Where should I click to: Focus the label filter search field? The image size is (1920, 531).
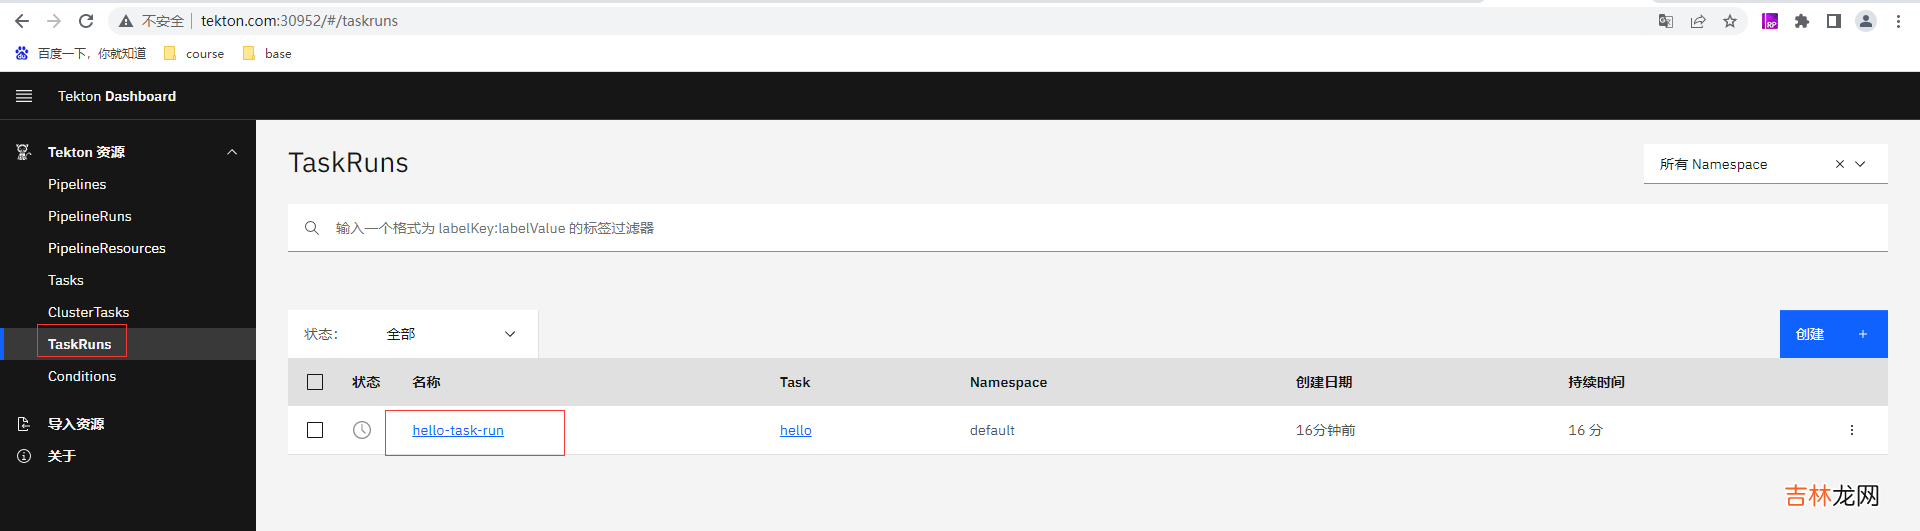click(1100, 228)
